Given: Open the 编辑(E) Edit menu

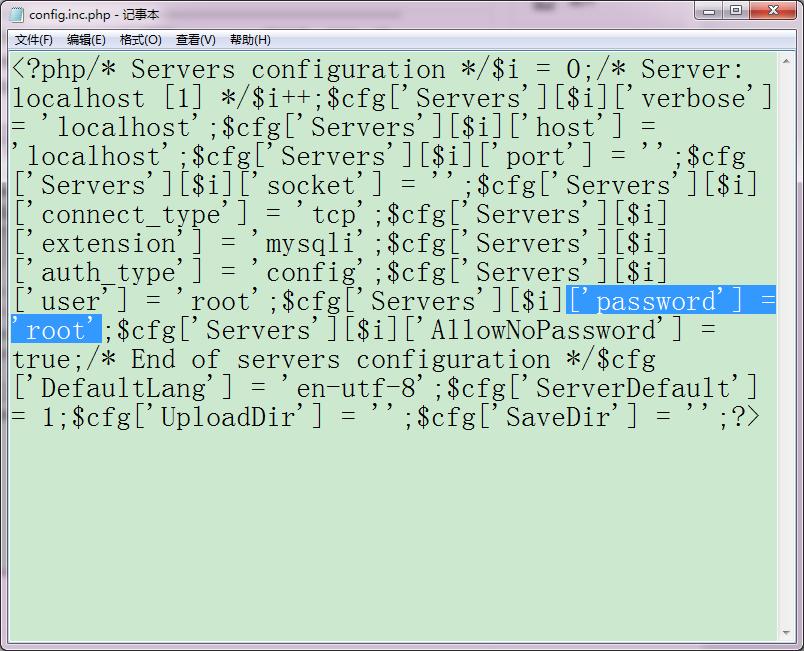Looking at the screenshot, I should point(86,40).
